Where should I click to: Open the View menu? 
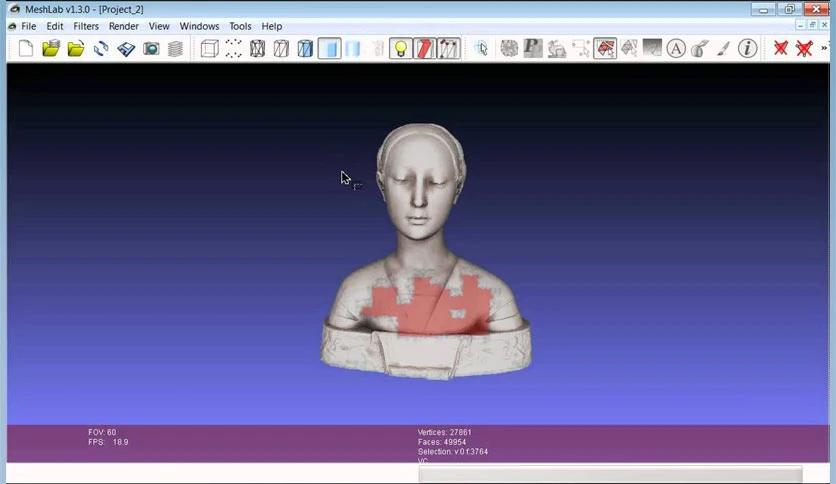pos(159,26)
